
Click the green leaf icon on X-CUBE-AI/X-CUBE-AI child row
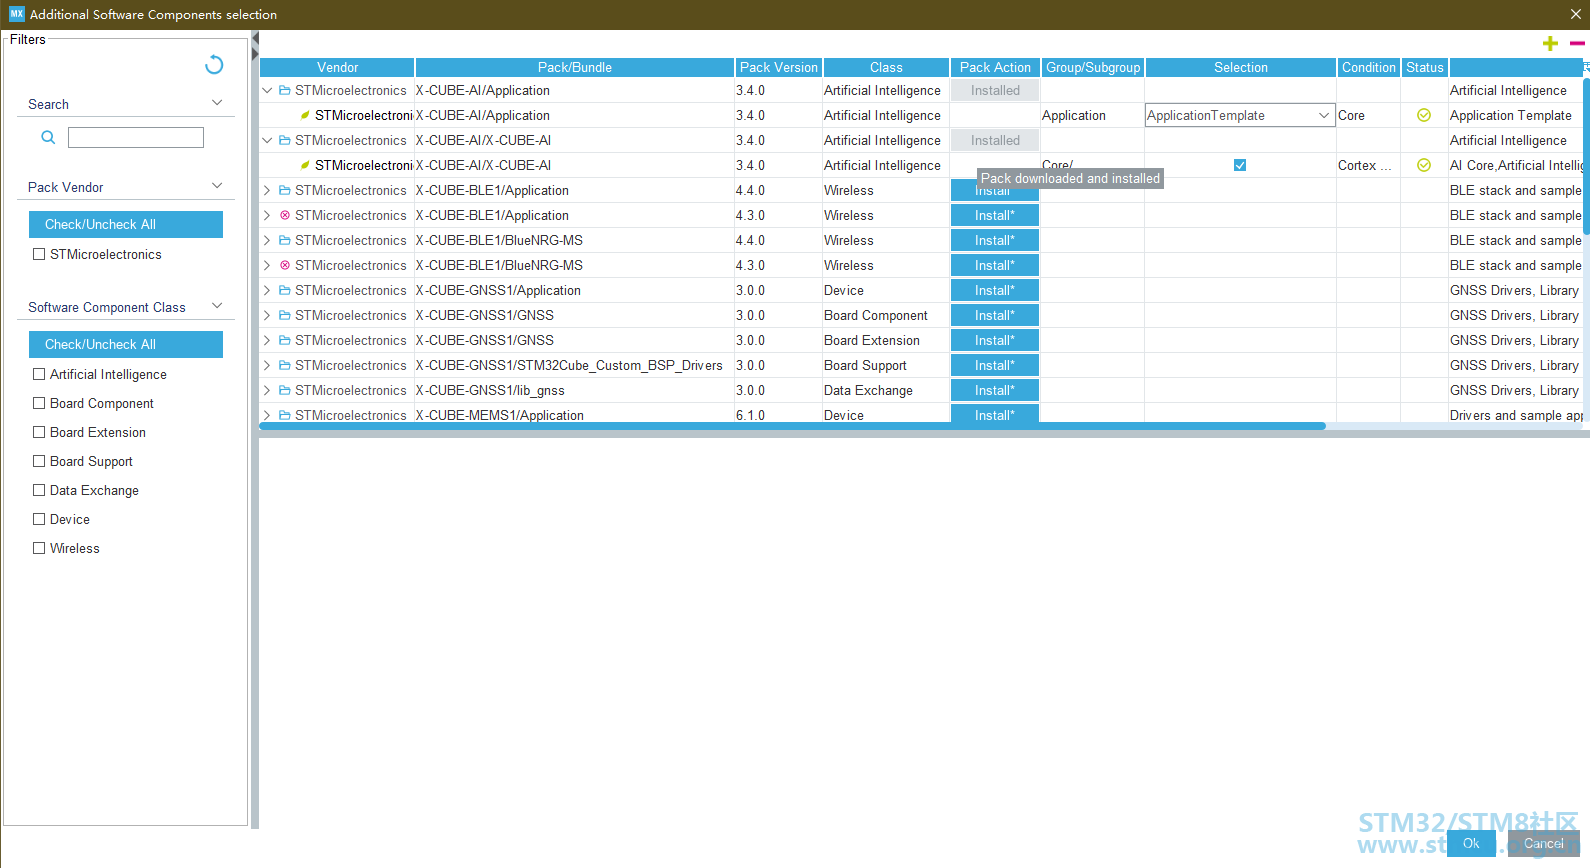click(305, 165)
